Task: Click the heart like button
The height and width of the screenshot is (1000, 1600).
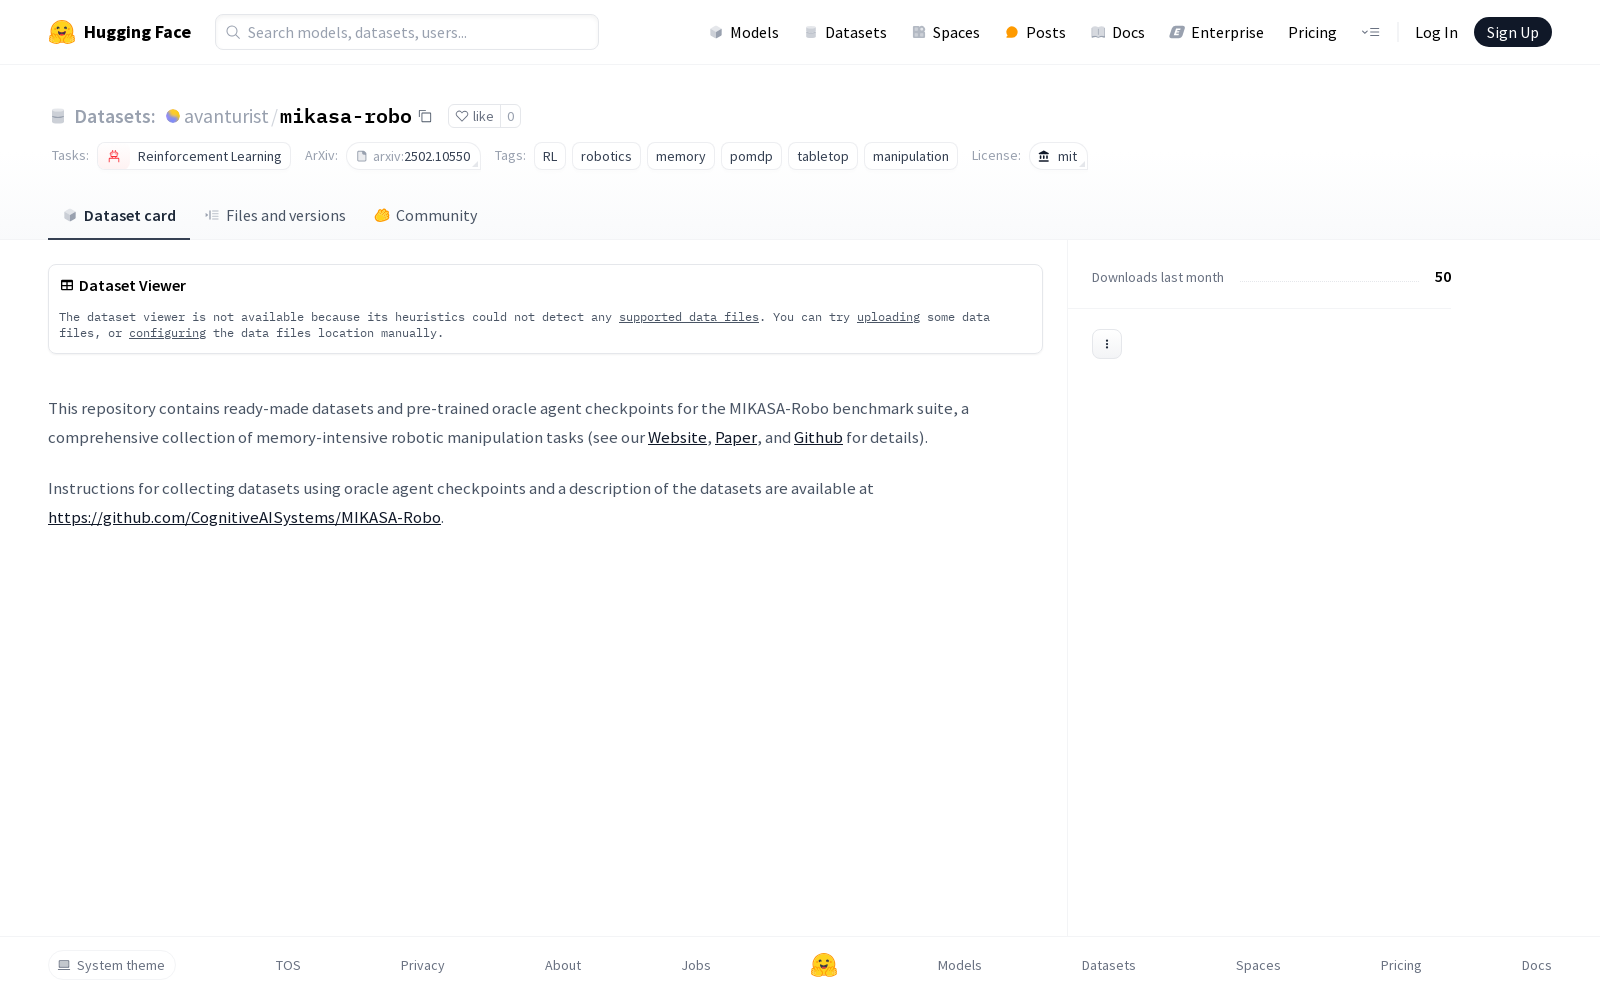Action: coord(474,116)
